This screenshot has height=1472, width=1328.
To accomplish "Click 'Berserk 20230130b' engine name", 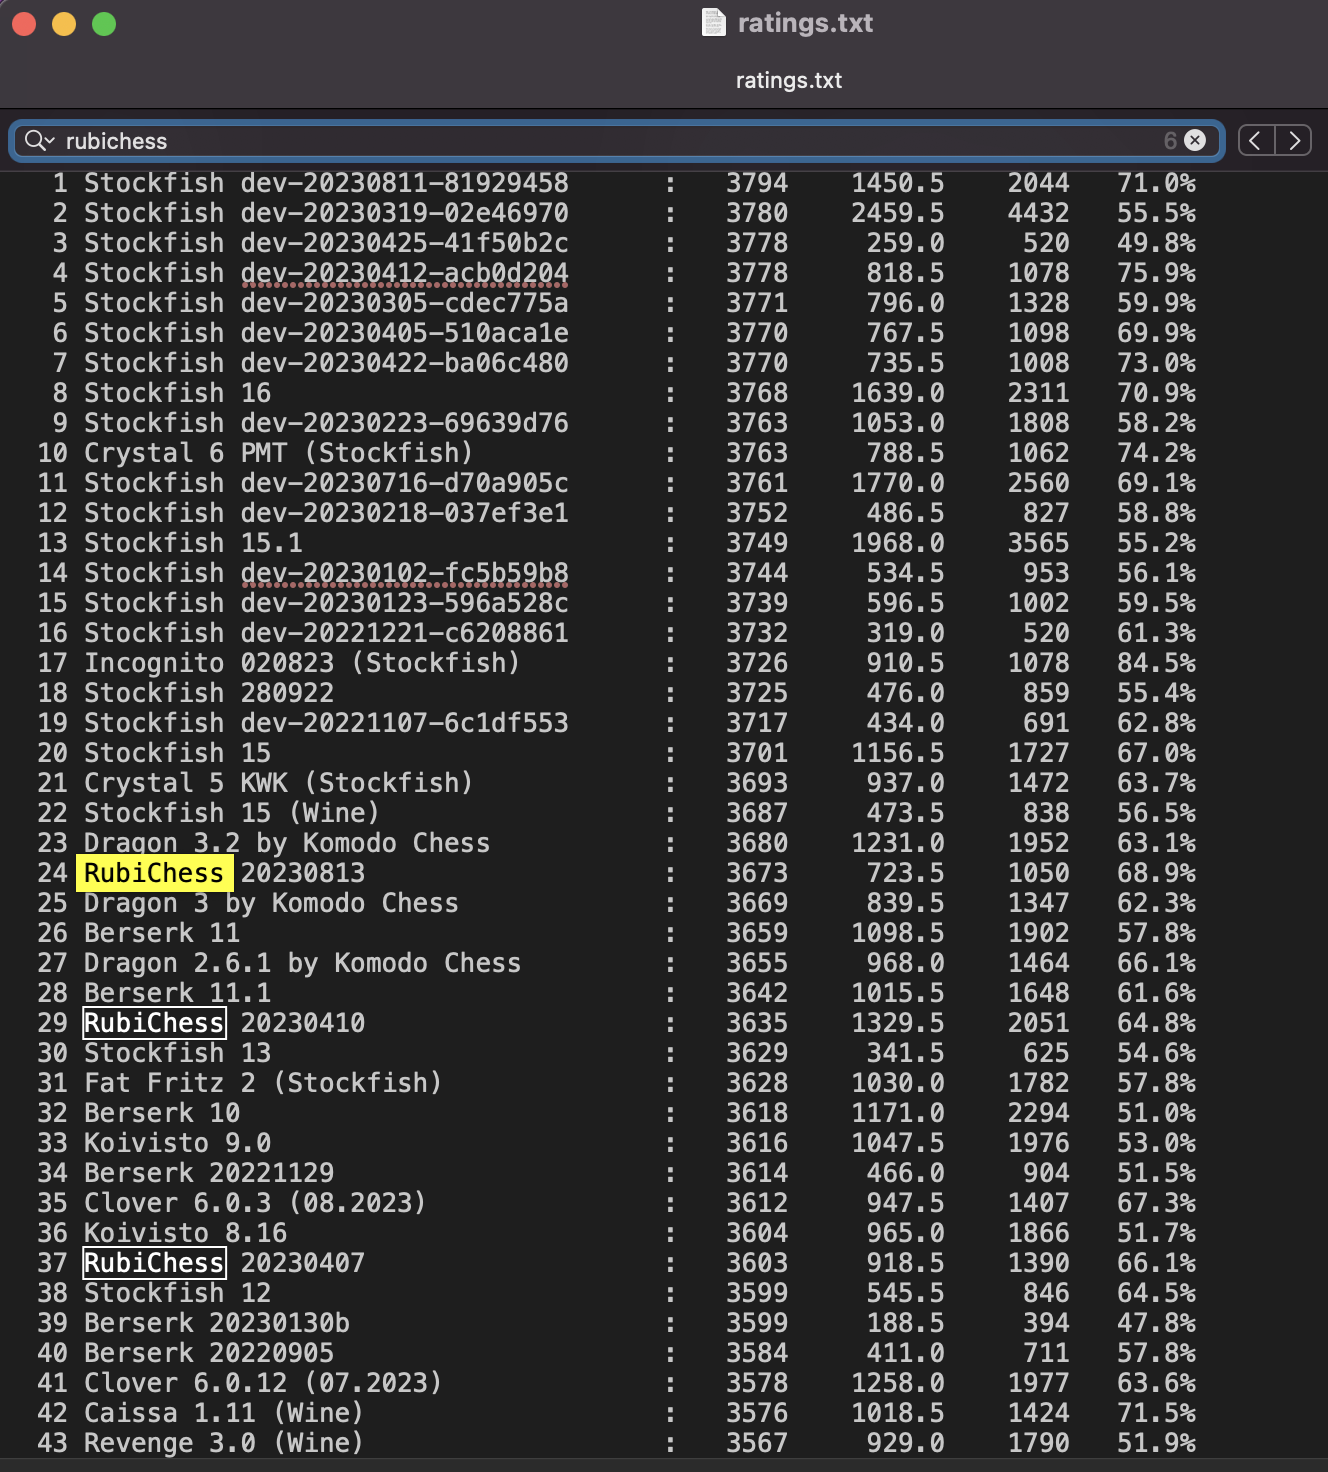I will 217,1323.
